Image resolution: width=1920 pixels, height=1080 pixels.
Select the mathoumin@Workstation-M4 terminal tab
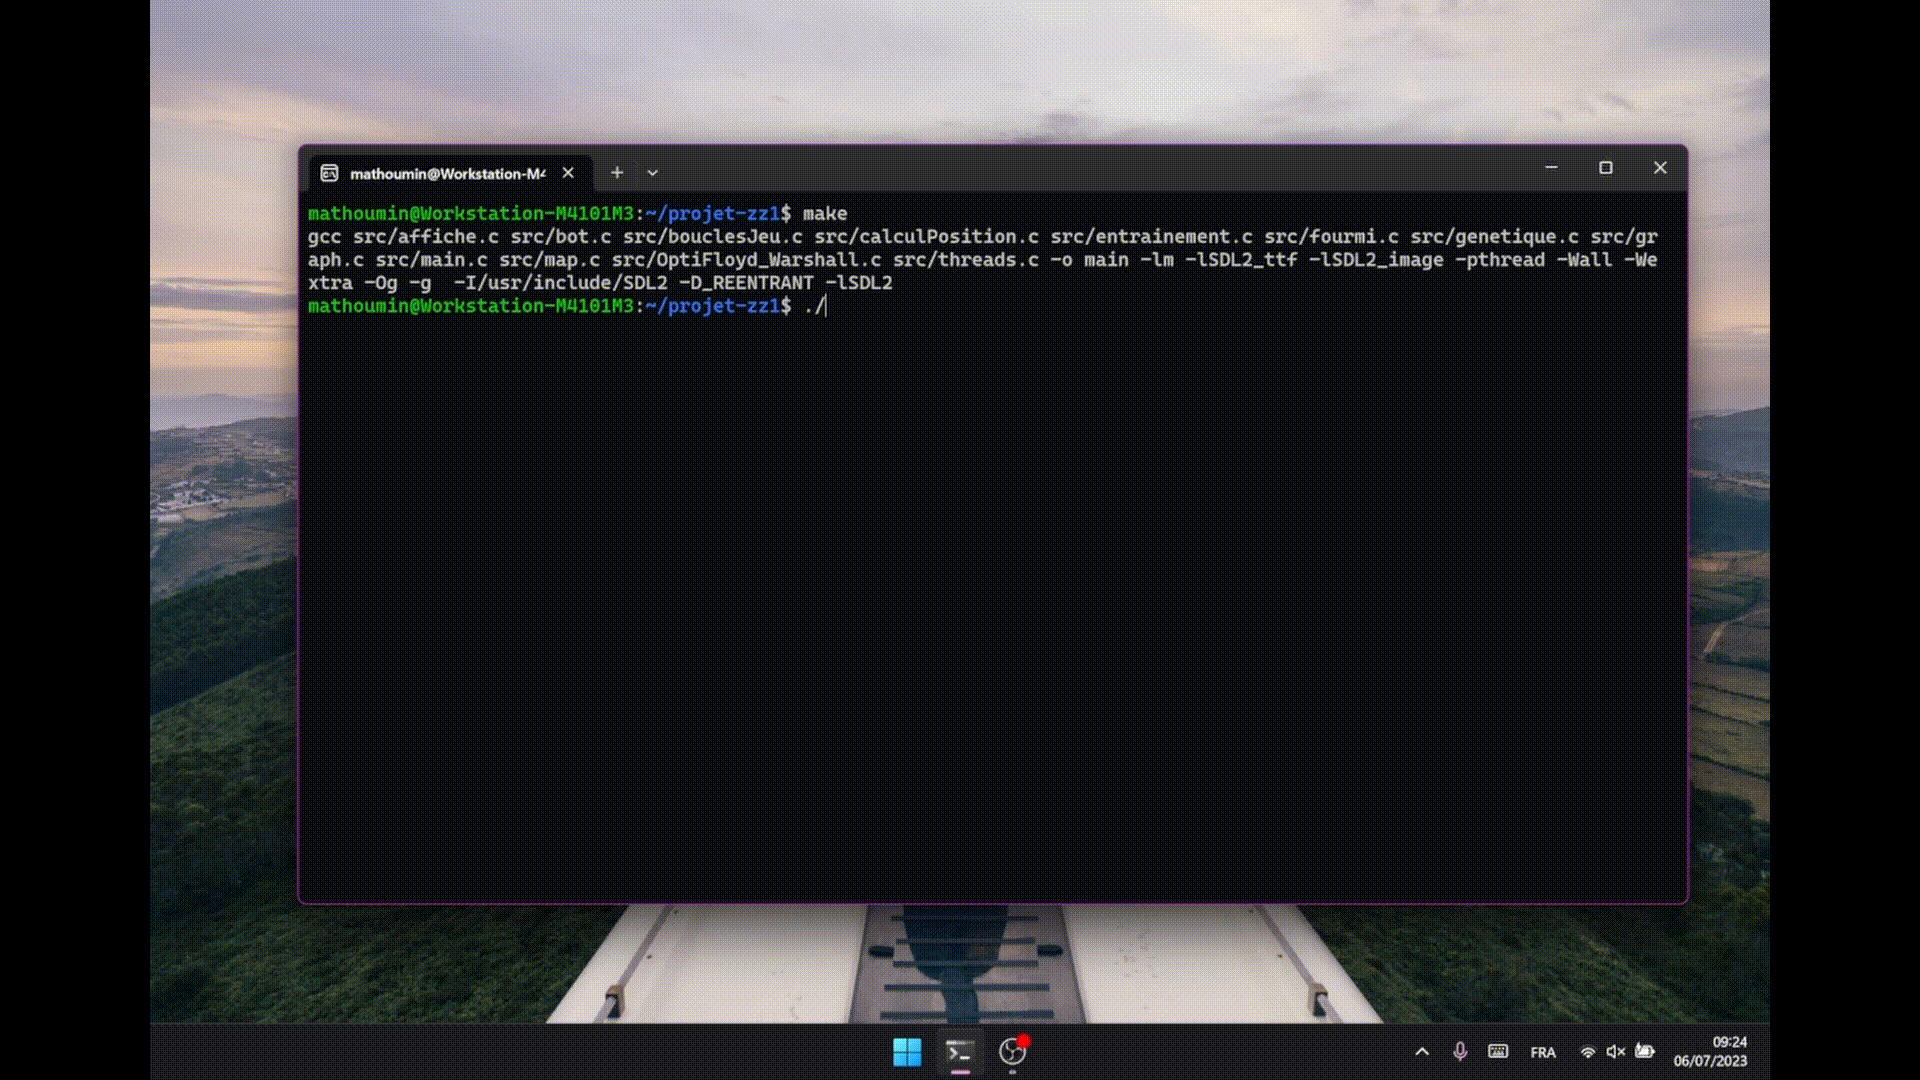pos(447,174)
